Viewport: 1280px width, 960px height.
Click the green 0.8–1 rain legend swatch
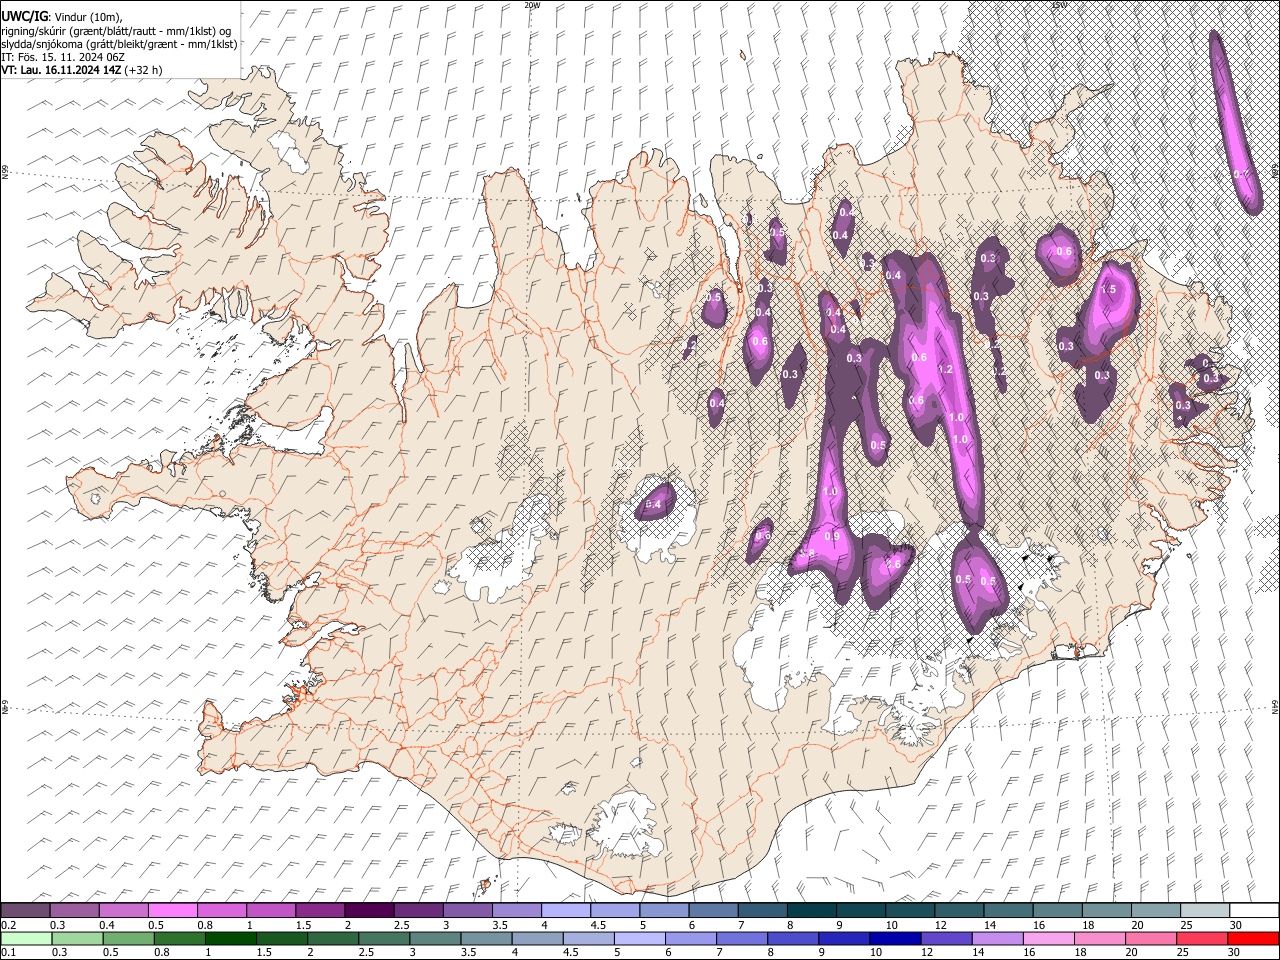181,938
